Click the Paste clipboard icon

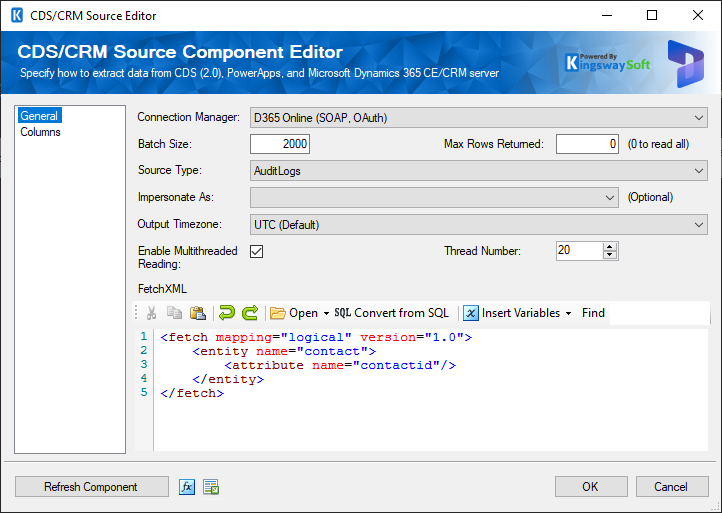198,313
